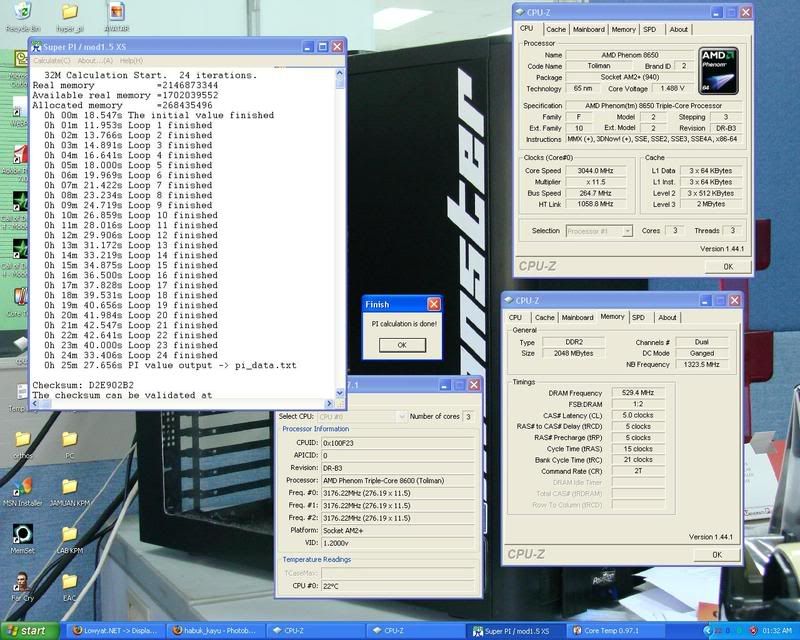
Task: Launch the Far Cry desktop shortcut
Action: click(x=22, y=583)
